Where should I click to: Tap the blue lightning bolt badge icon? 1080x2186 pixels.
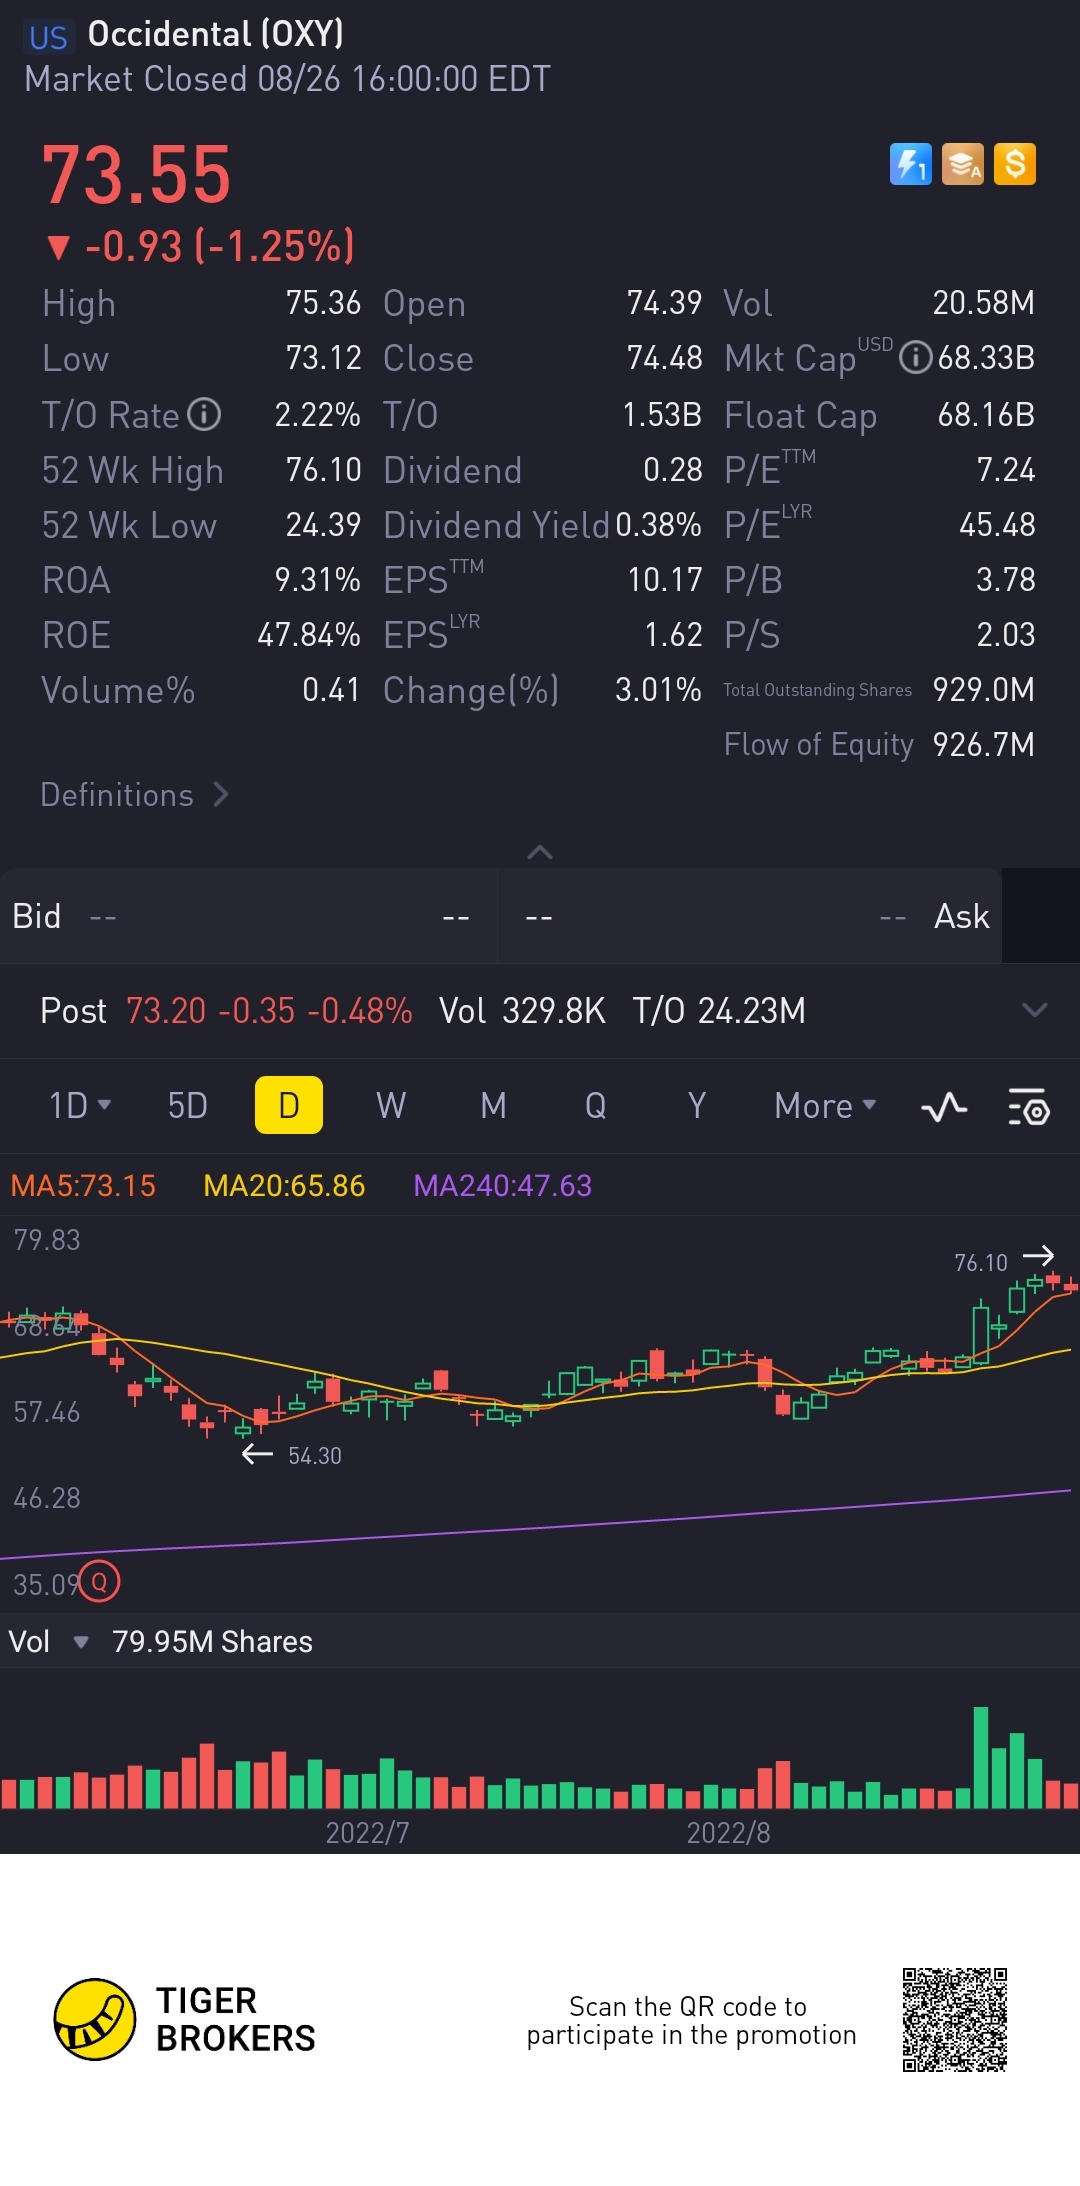pos(910,164)
